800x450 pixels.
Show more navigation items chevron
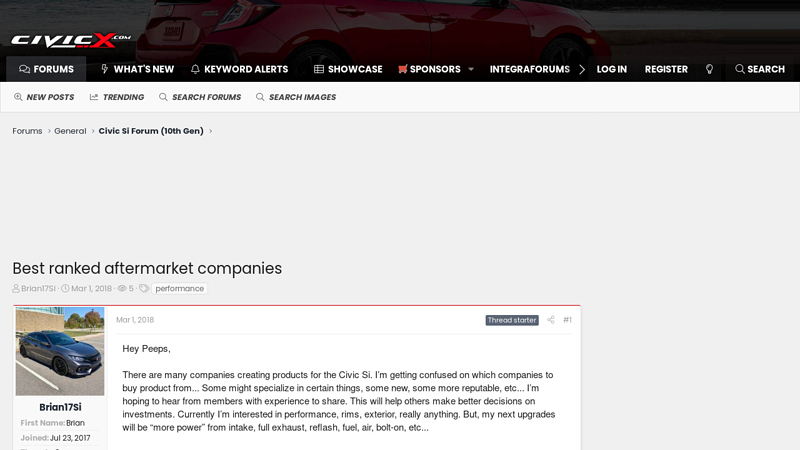click(582, 69)
